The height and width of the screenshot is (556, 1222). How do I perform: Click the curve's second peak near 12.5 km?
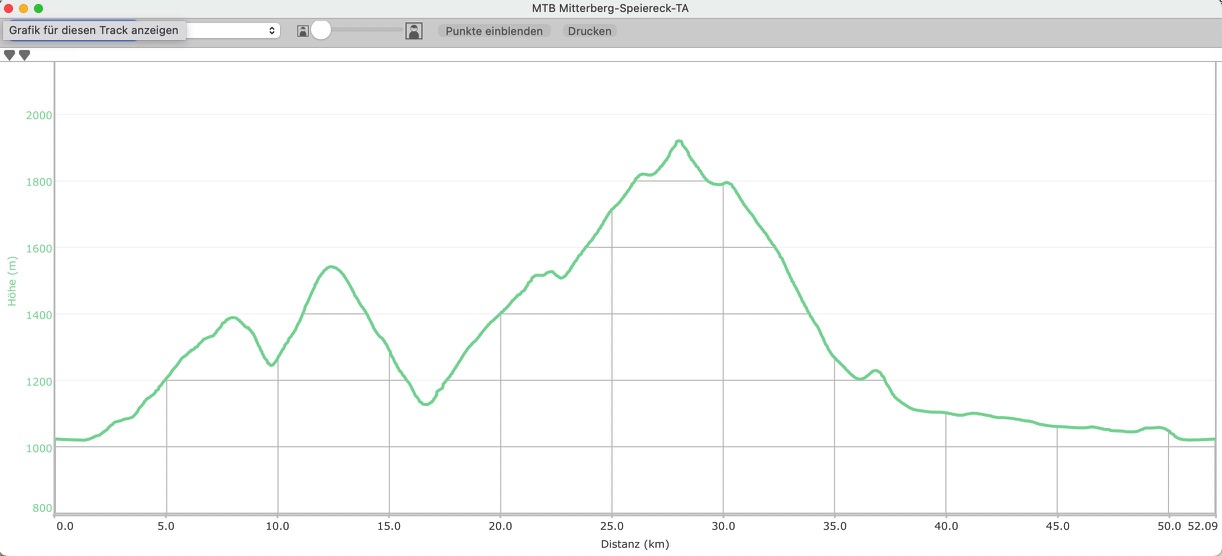(x=331, y=267)
